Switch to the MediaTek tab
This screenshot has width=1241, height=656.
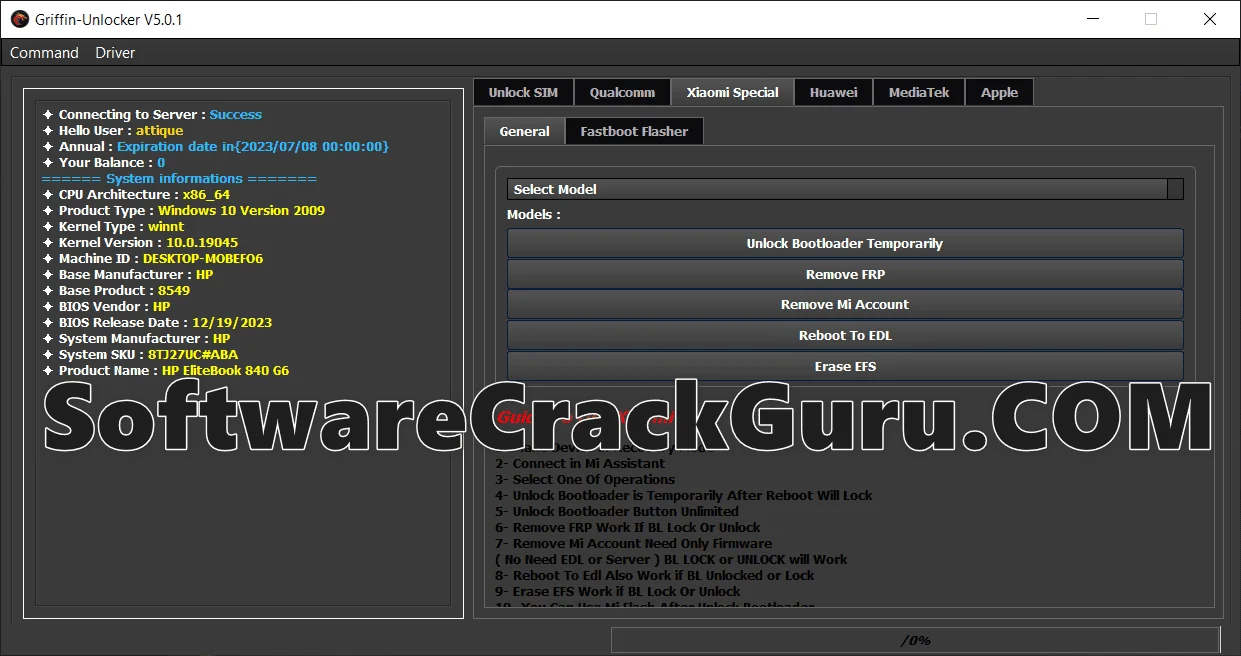pos(919,92)
